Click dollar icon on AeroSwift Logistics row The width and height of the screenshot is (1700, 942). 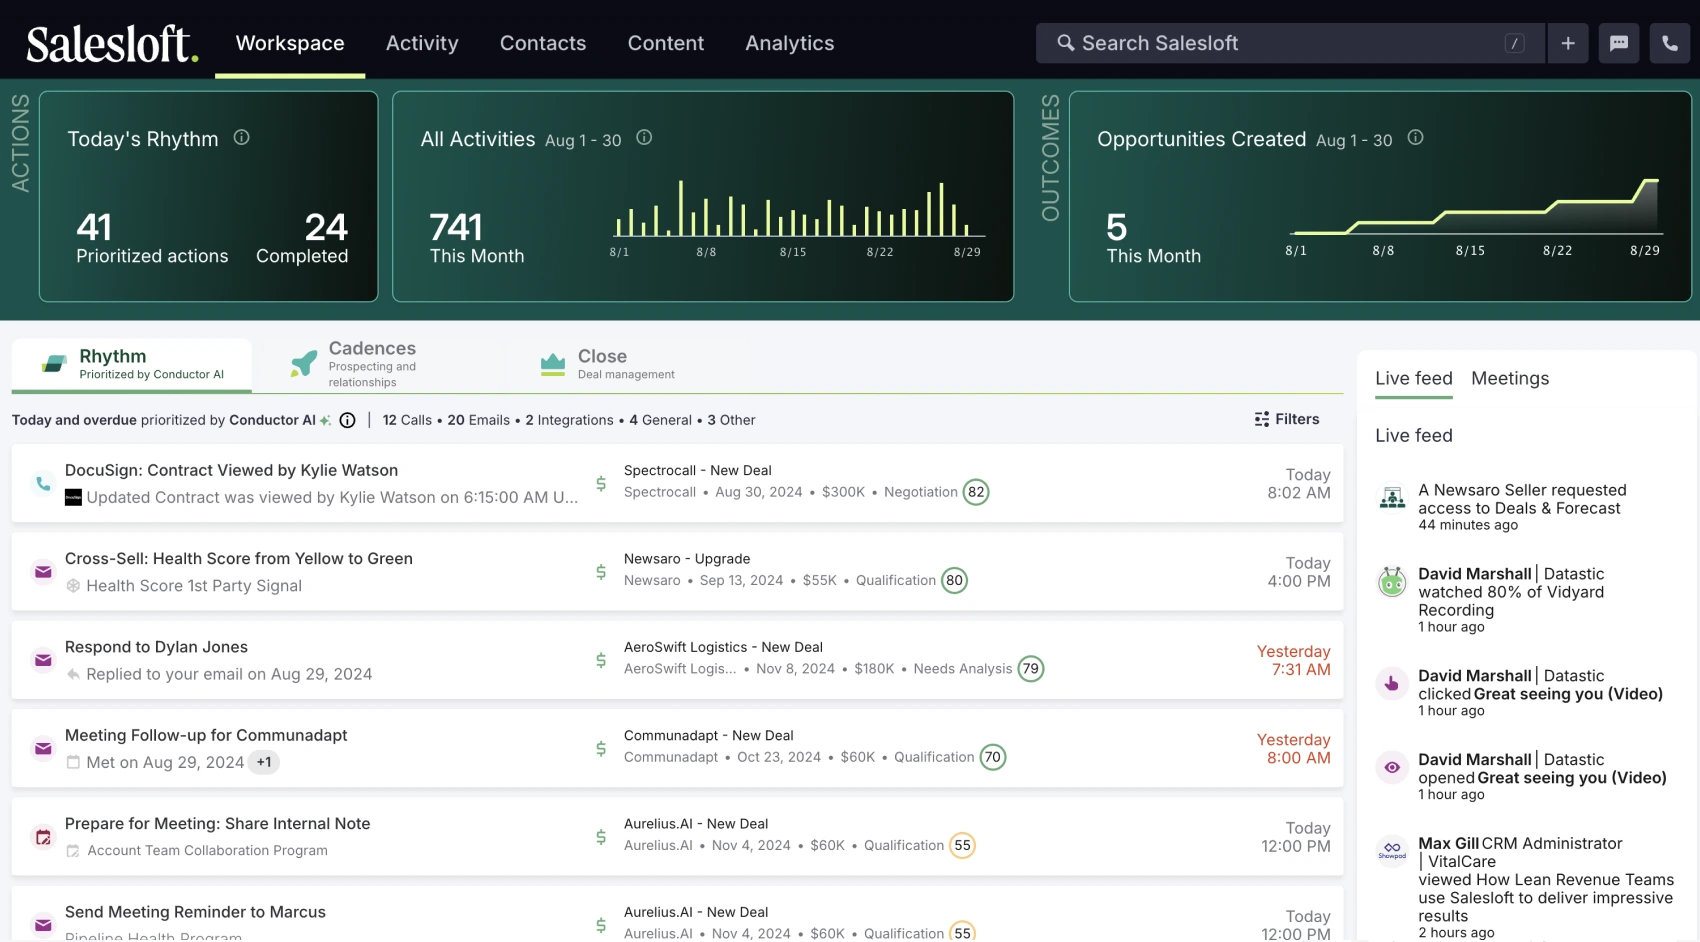point(601,660)
